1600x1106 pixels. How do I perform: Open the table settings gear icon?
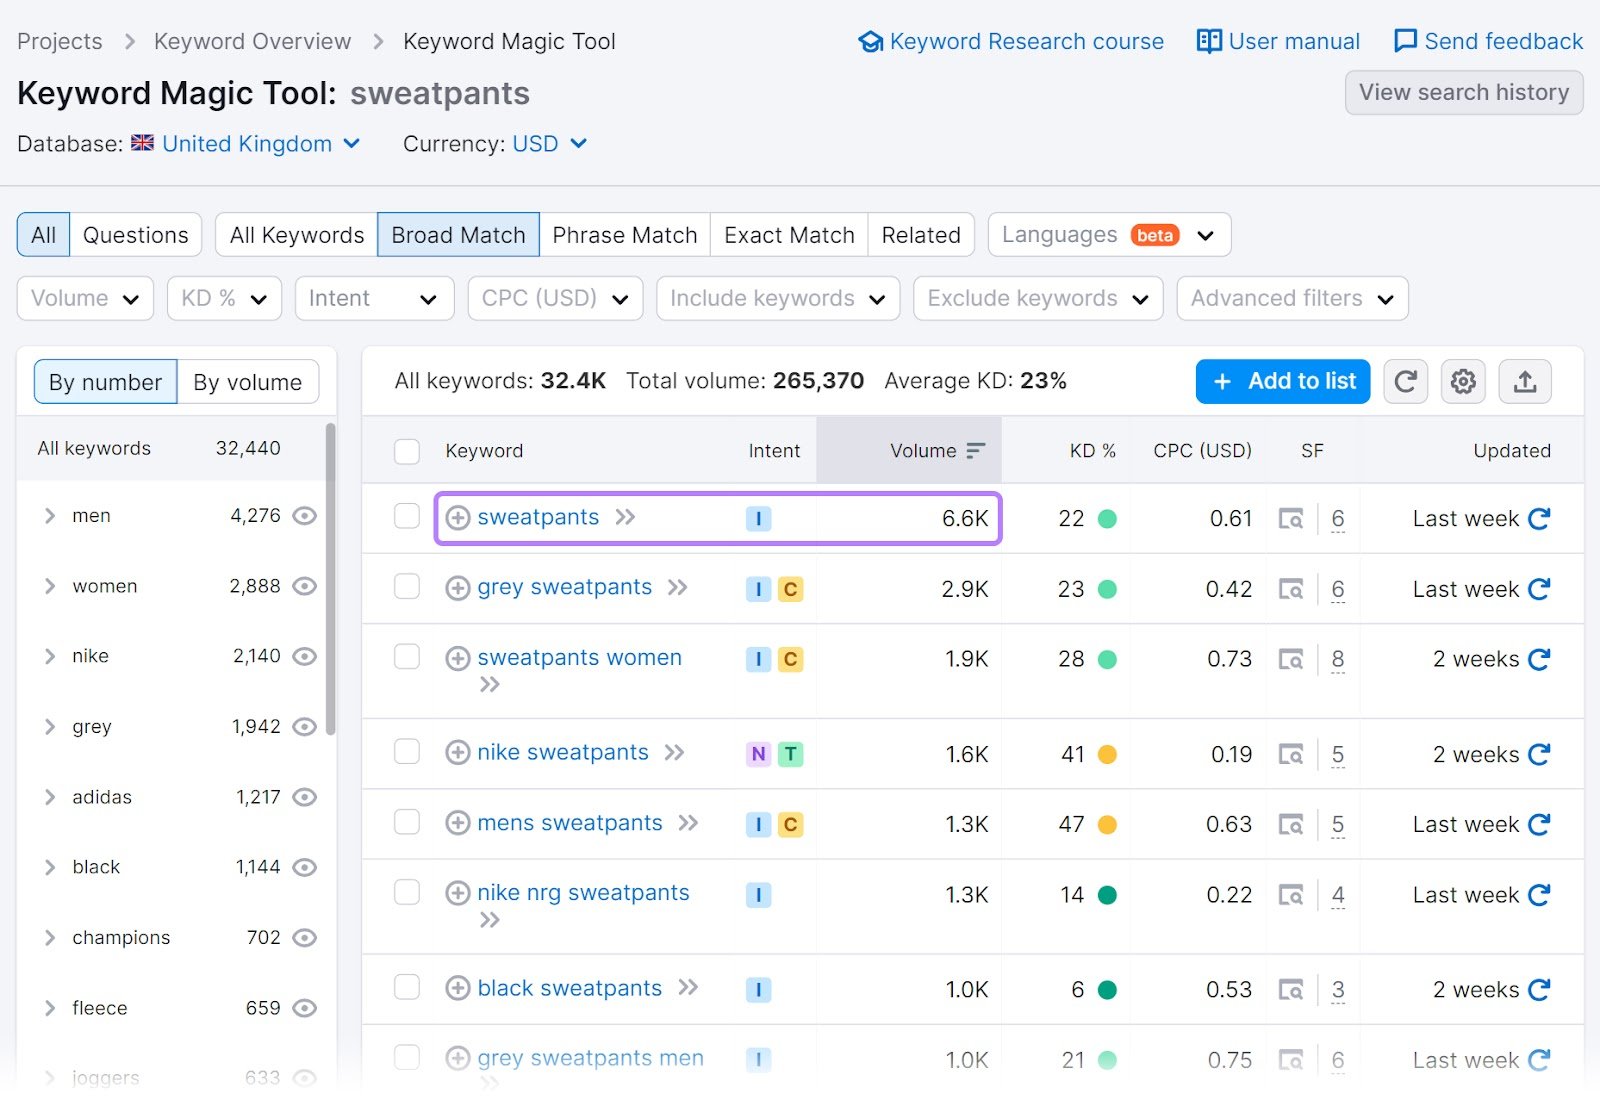pos(1463,381)
